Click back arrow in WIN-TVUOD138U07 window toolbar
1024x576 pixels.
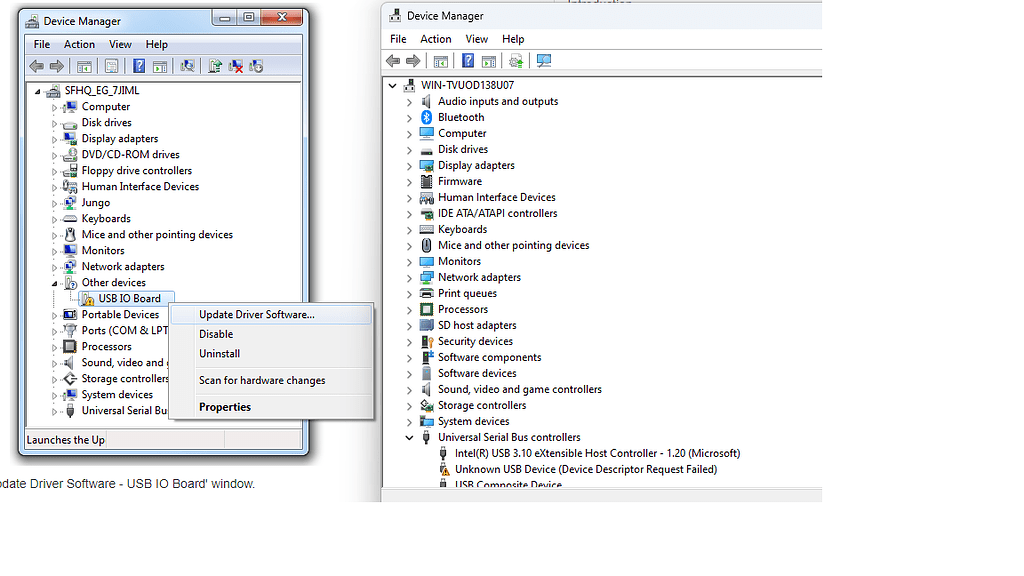[x=393, y=61]
